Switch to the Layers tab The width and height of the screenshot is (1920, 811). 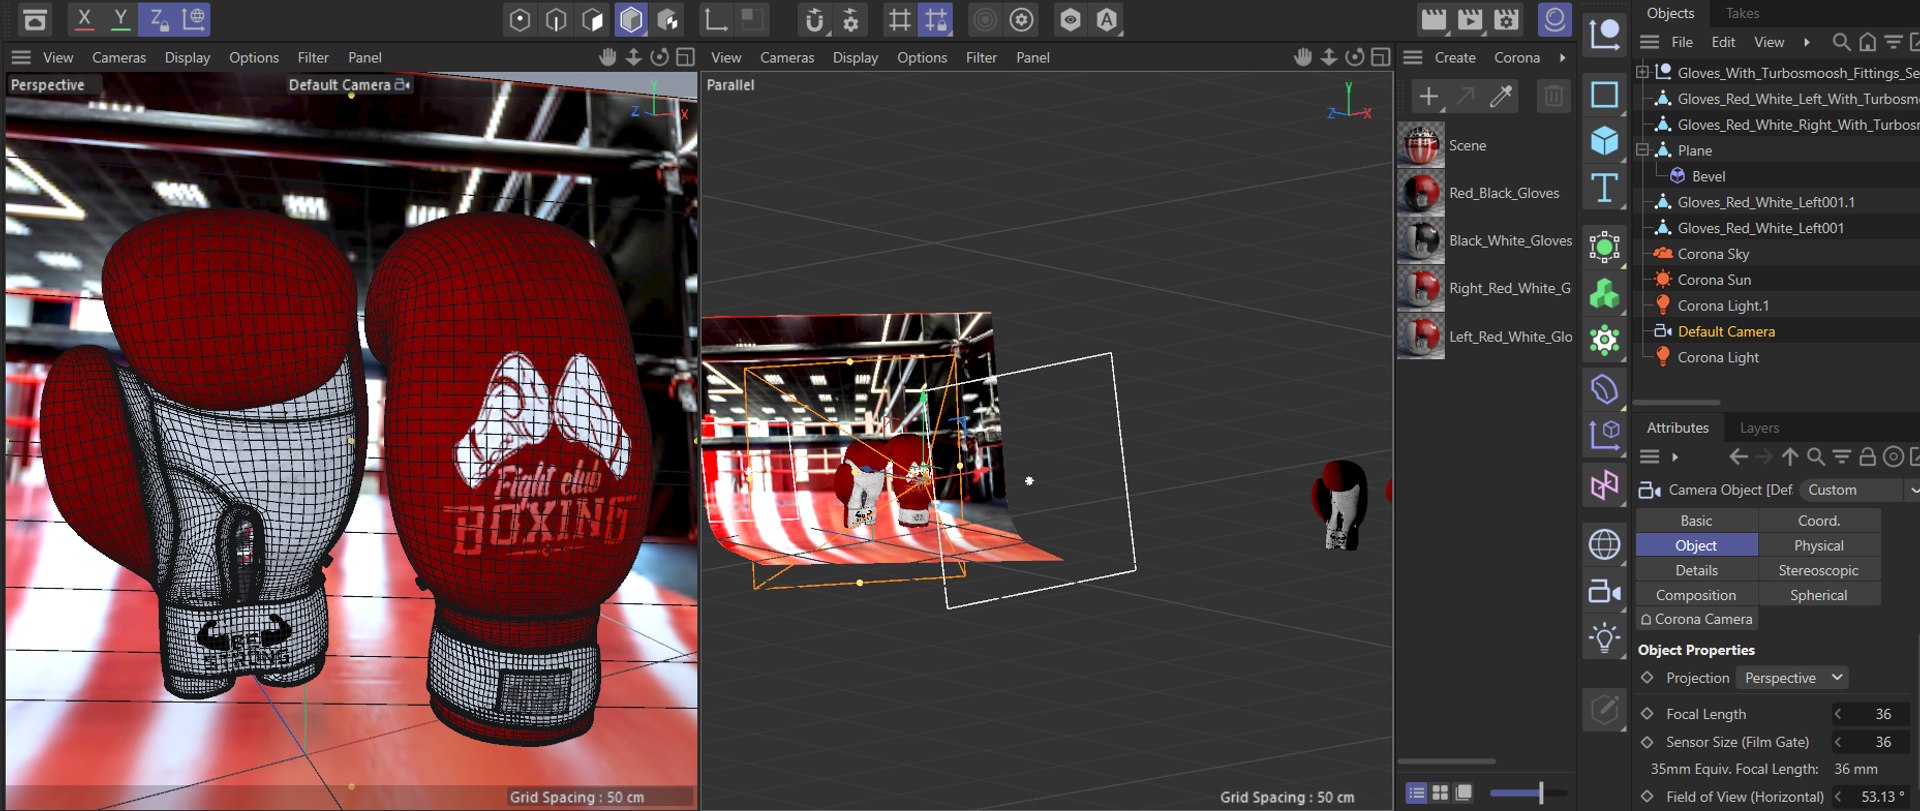click(x=1759, y=428)
